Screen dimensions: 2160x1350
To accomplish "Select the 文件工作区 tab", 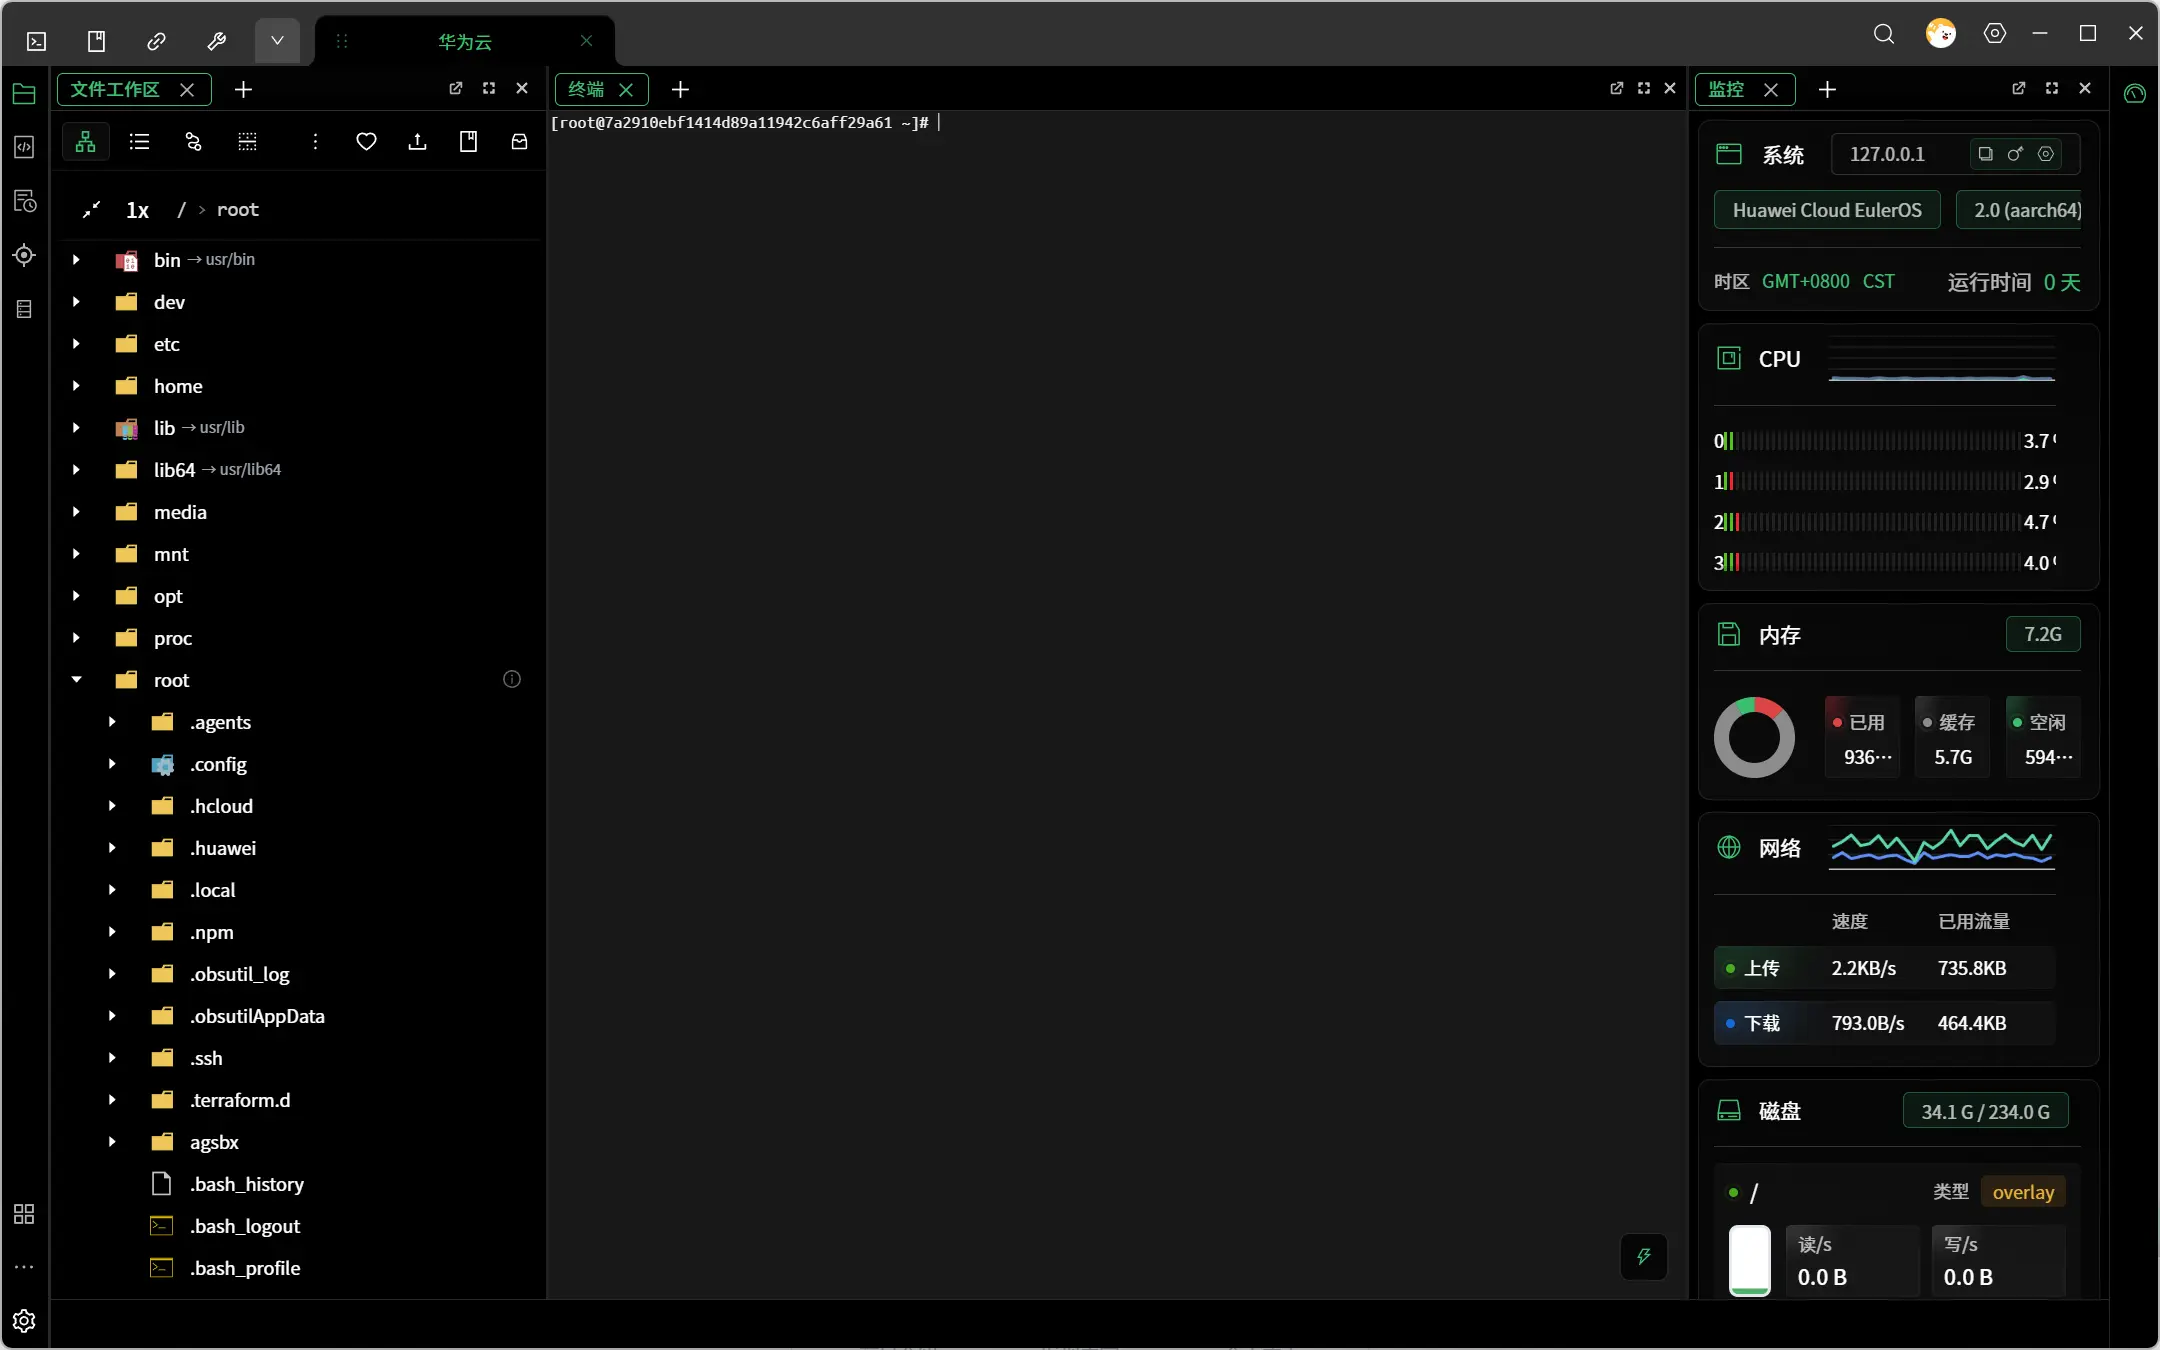I will click(116, 89).
